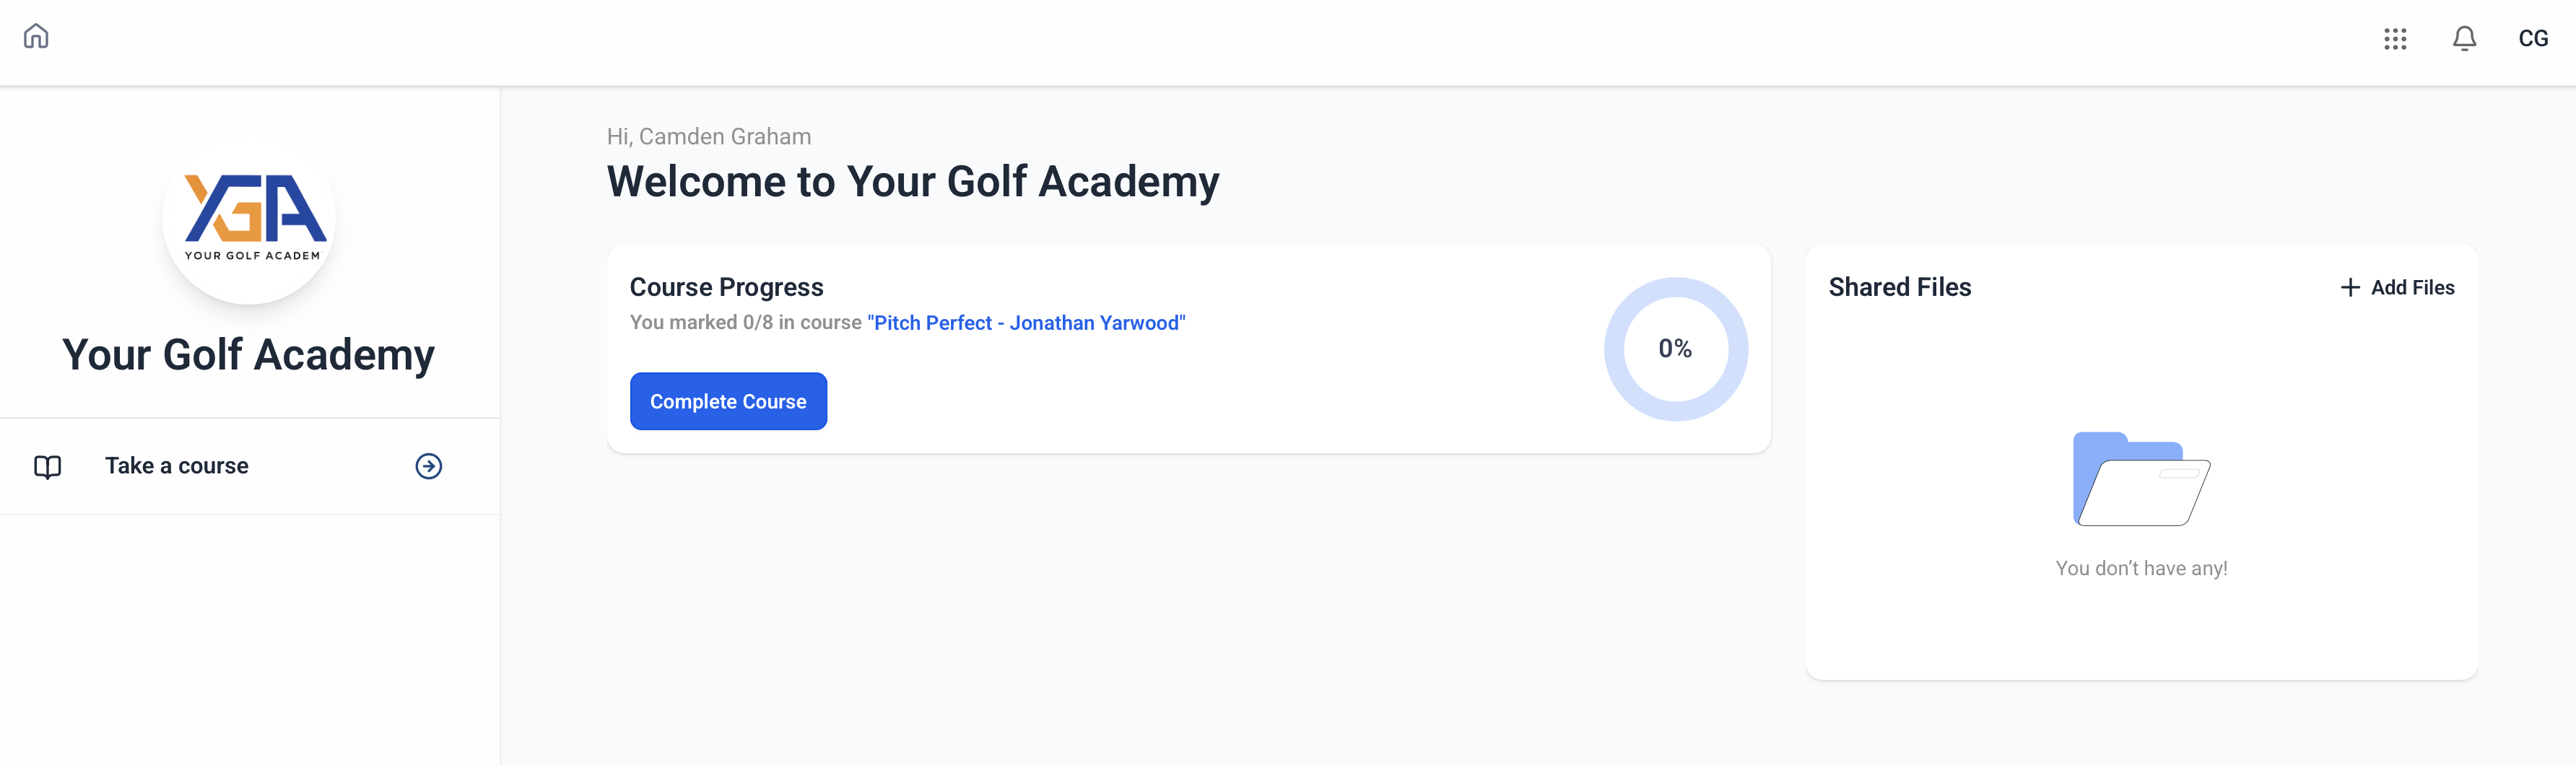
Task: Click the Complete Course button
Action: click(x=728, y=401)
